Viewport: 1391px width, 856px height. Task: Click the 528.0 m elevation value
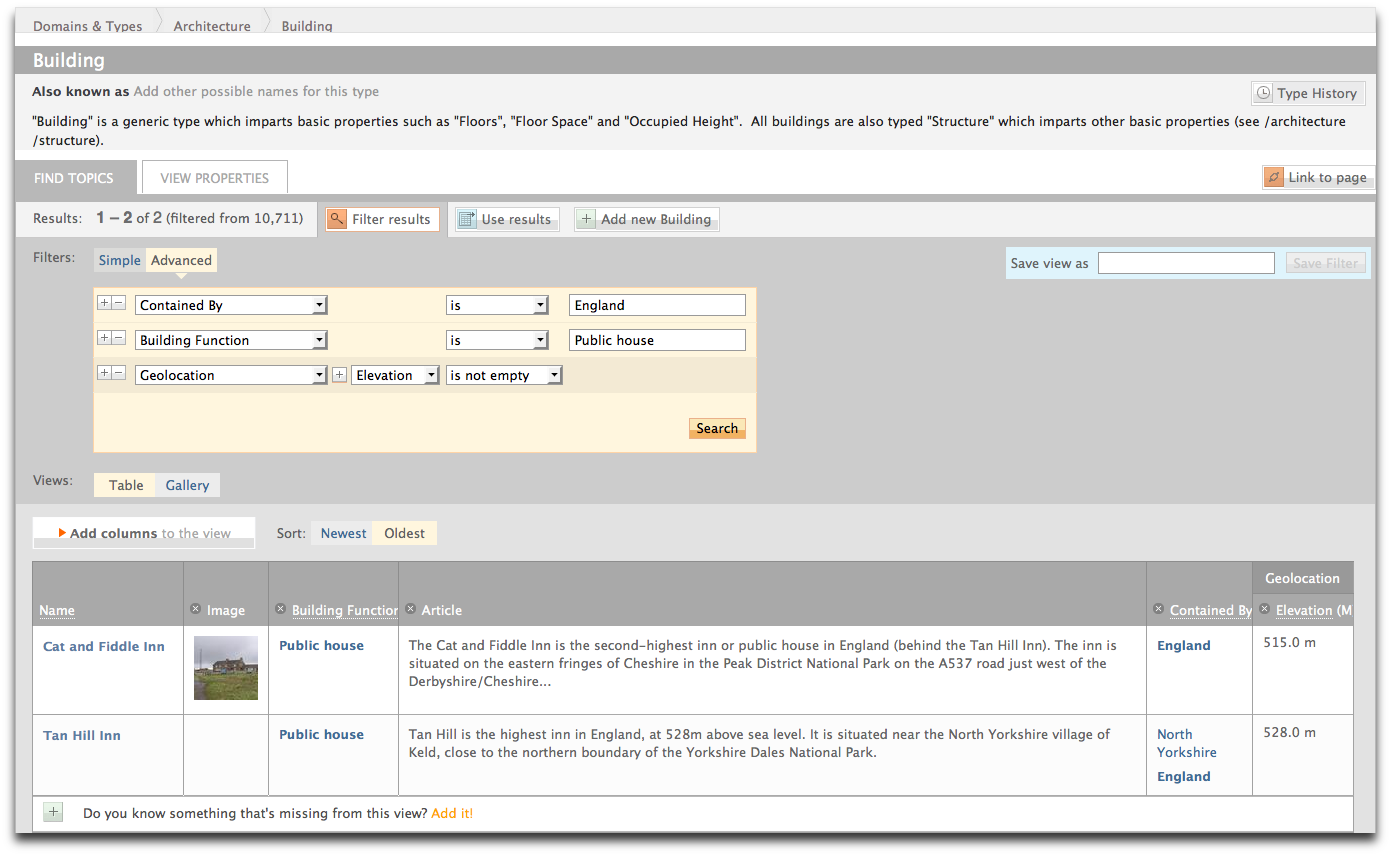1290,732
